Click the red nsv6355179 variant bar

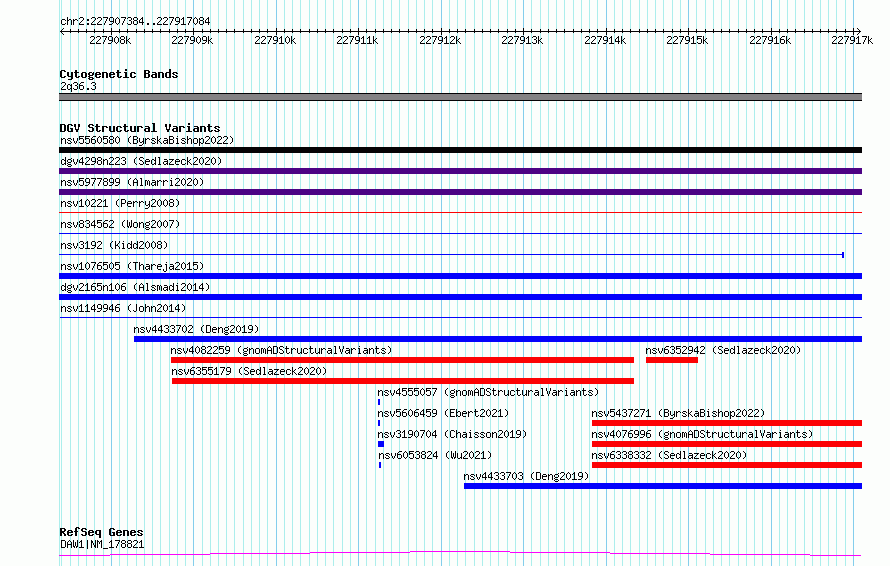pos(403,381)
